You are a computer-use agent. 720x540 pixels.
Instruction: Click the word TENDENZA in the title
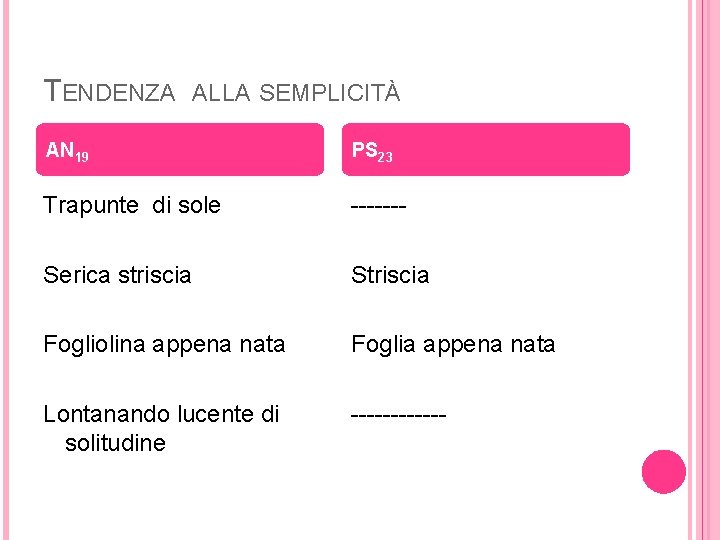click(110, 92)
